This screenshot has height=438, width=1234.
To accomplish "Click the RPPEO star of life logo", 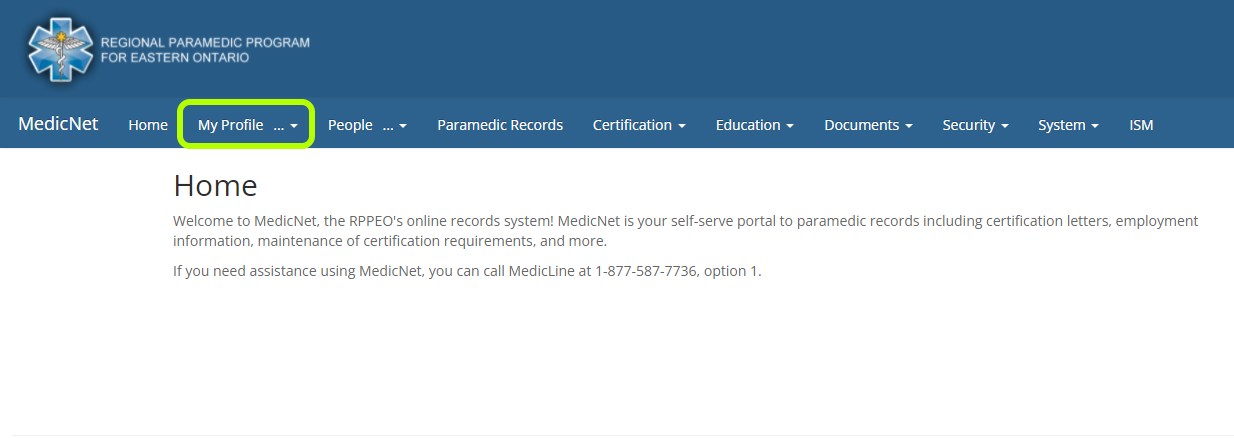I will pyautogui.click(x=60, y=49).
